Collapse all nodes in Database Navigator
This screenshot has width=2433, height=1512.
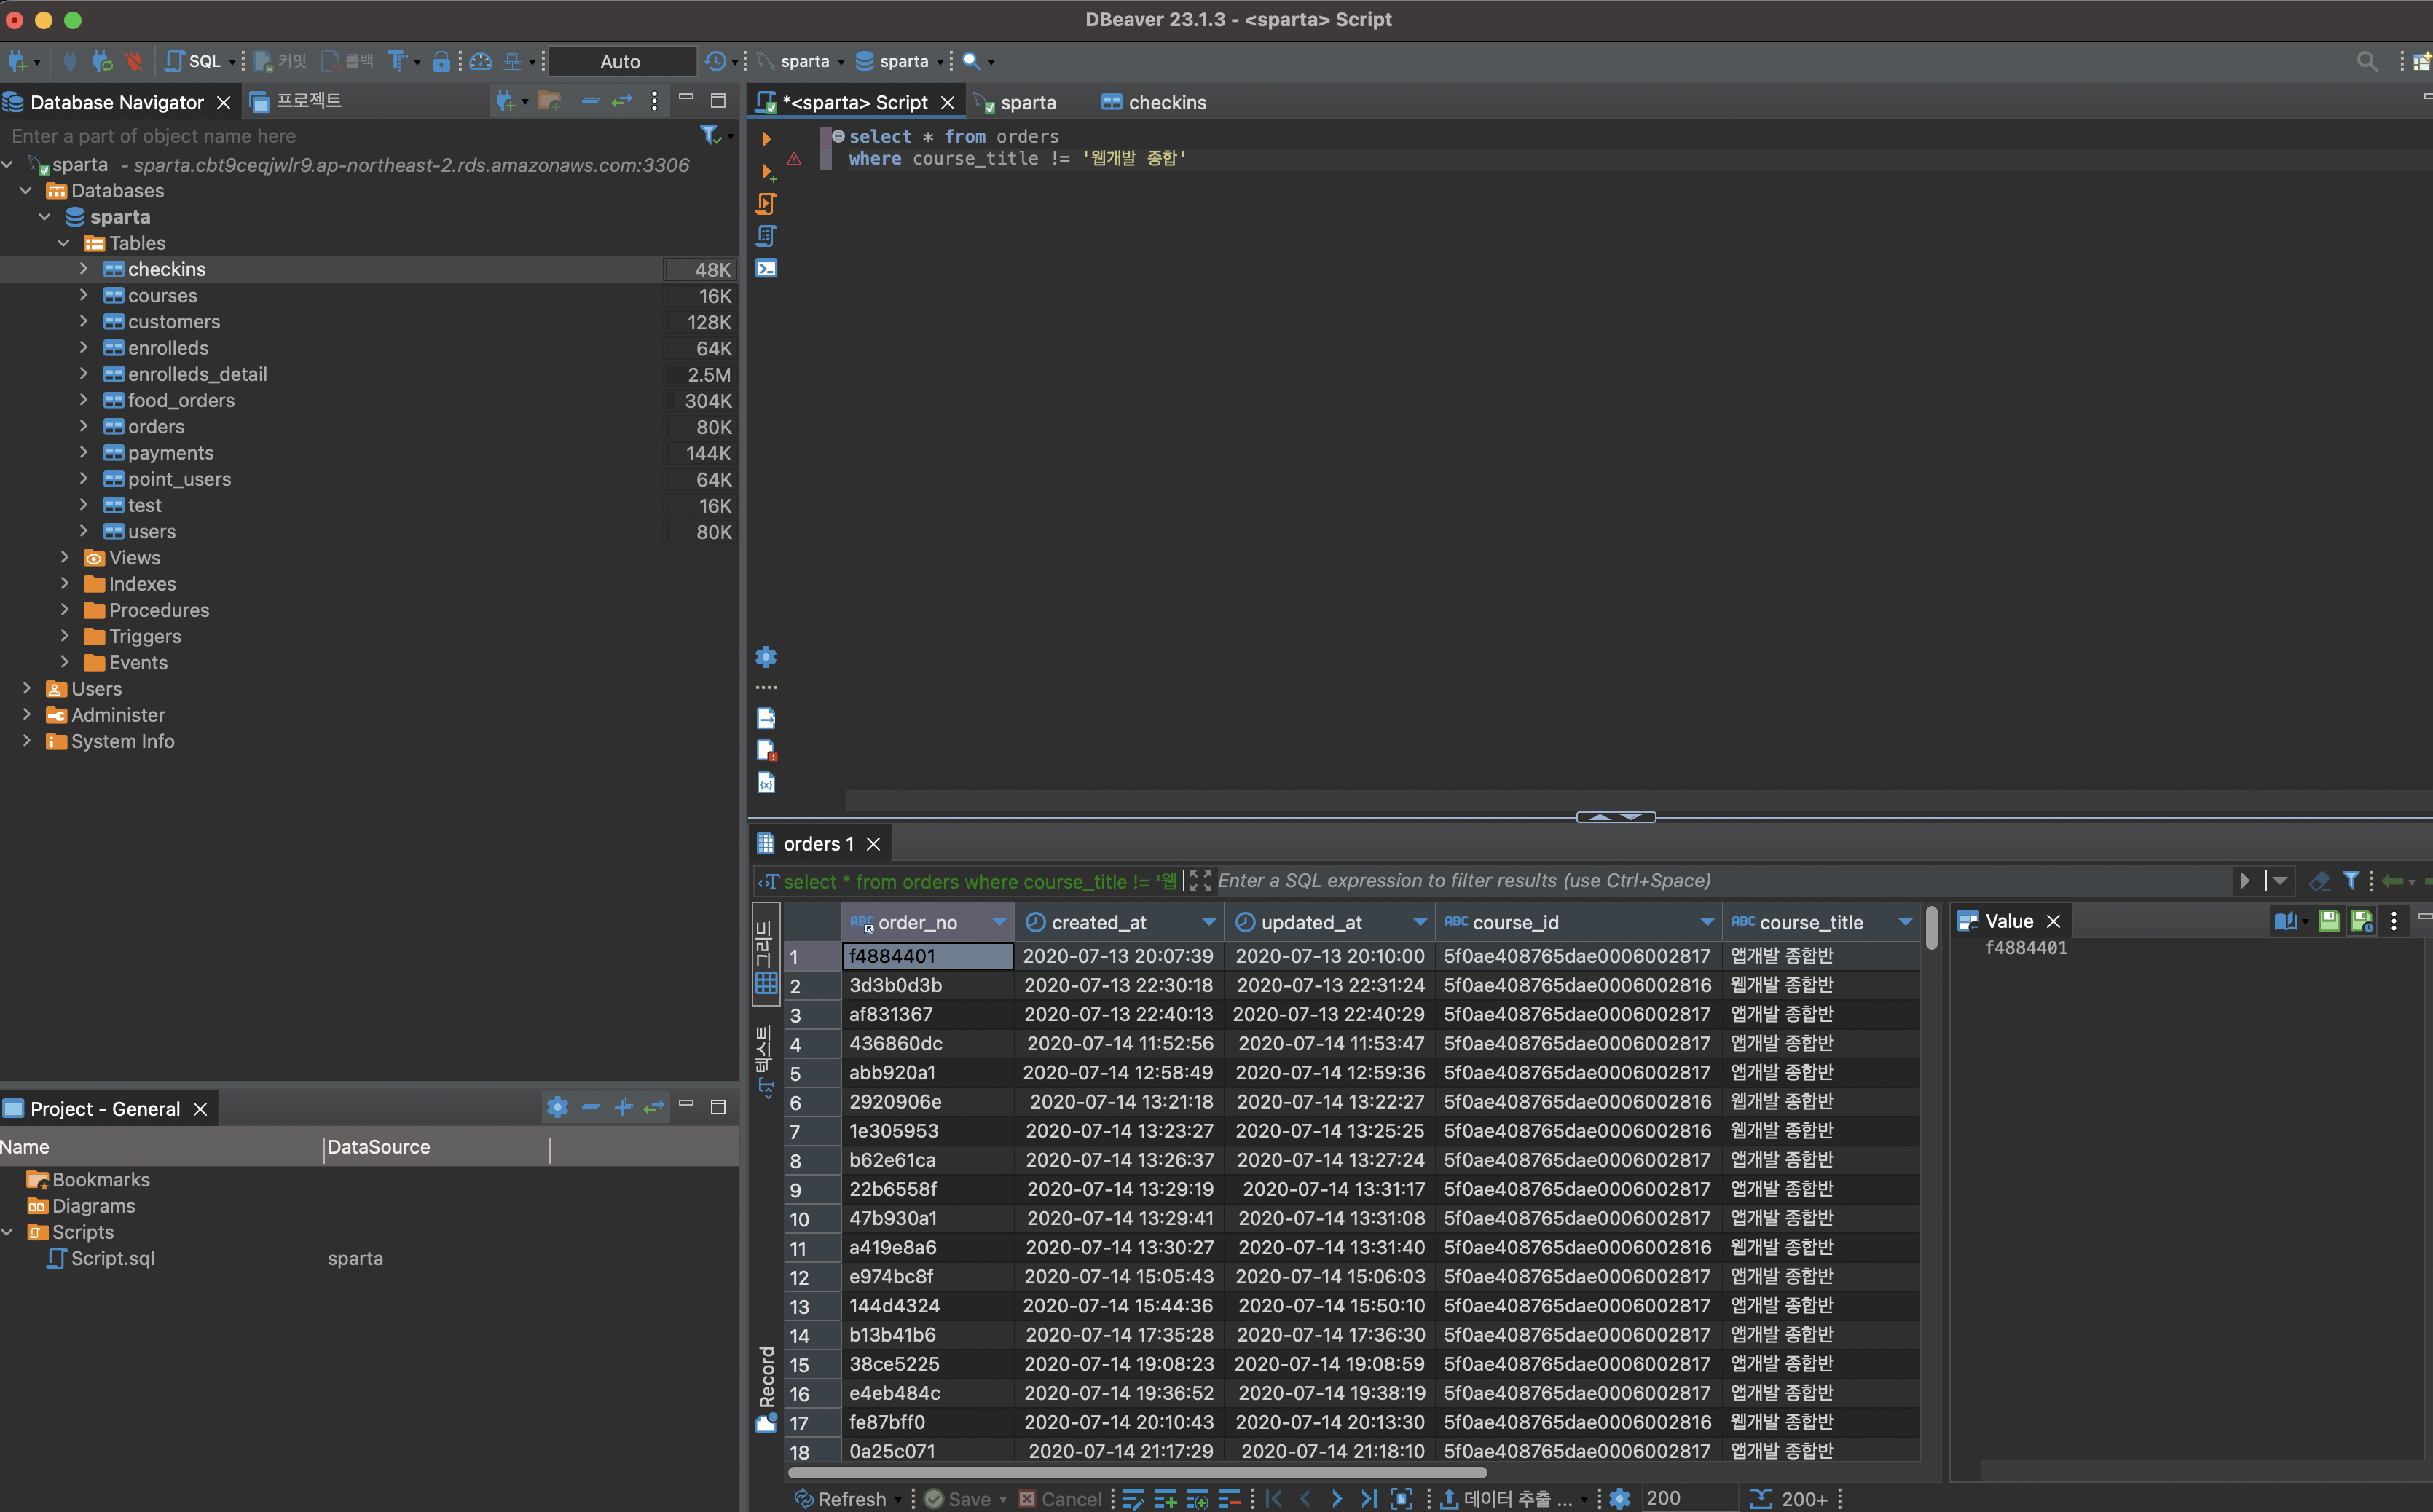[x=591, y=101]
